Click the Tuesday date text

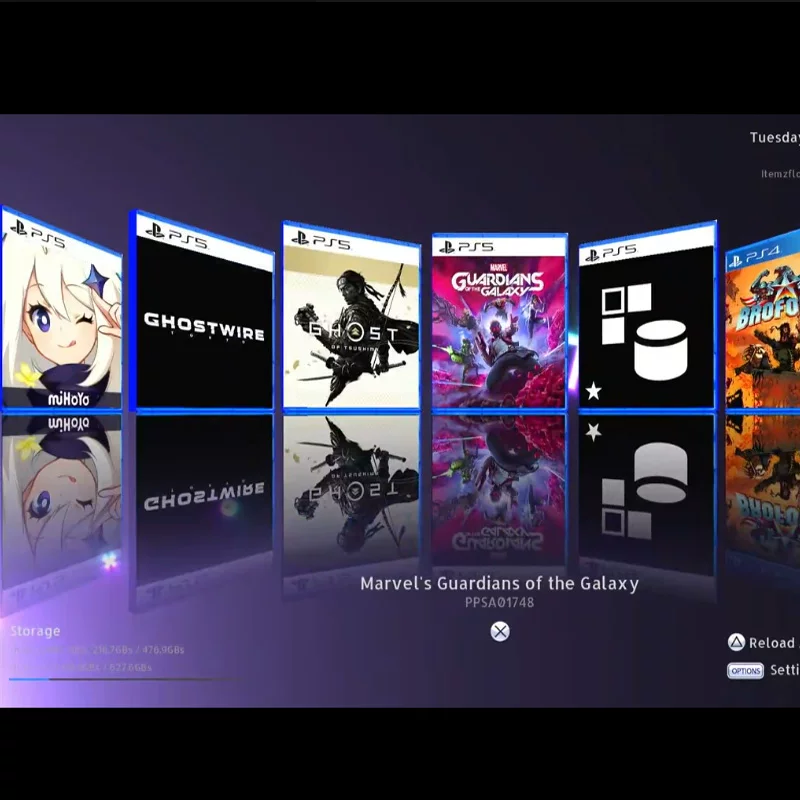point(774,137)
